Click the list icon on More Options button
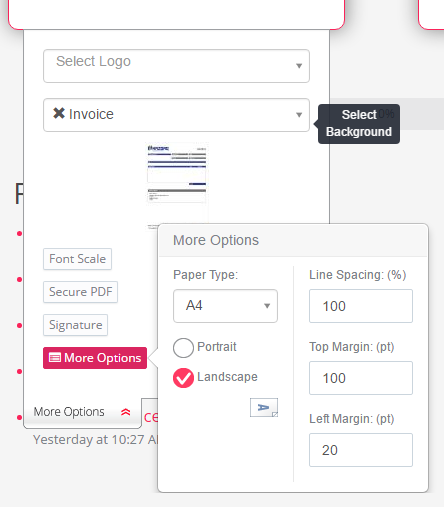The image size is (444, 507). coord(55,358)
